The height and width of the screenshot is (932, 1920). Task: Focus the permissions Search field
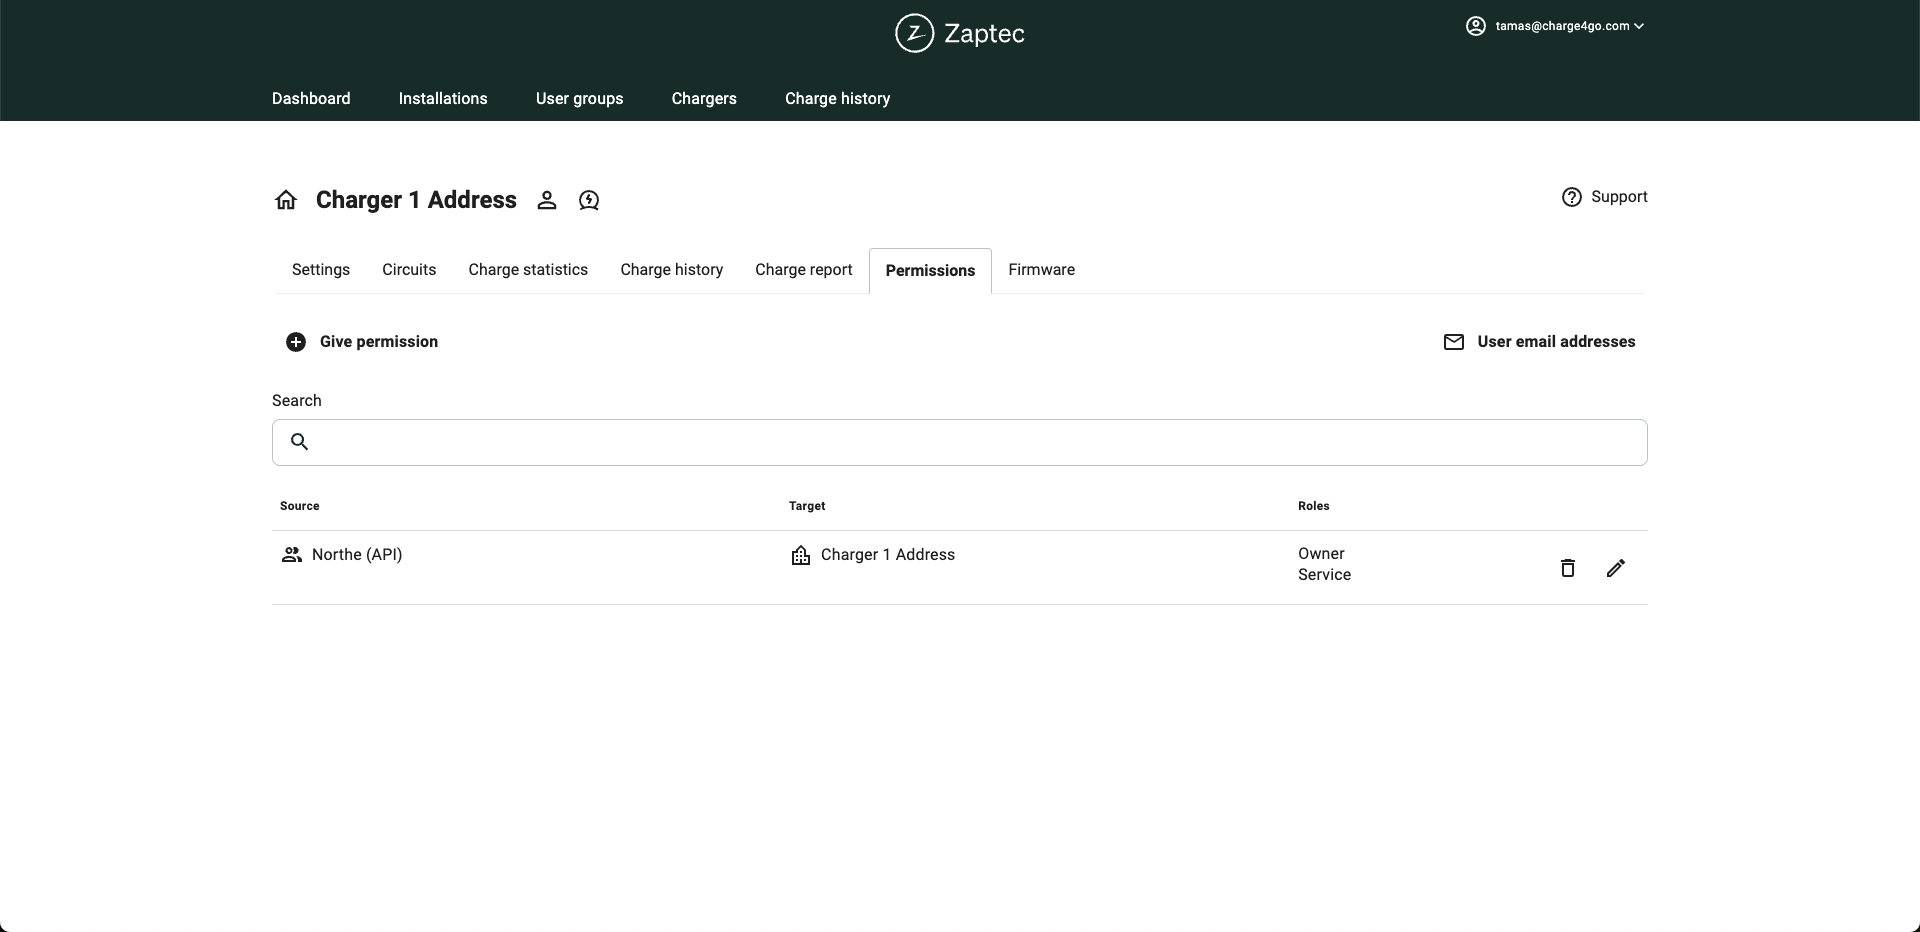960,442
